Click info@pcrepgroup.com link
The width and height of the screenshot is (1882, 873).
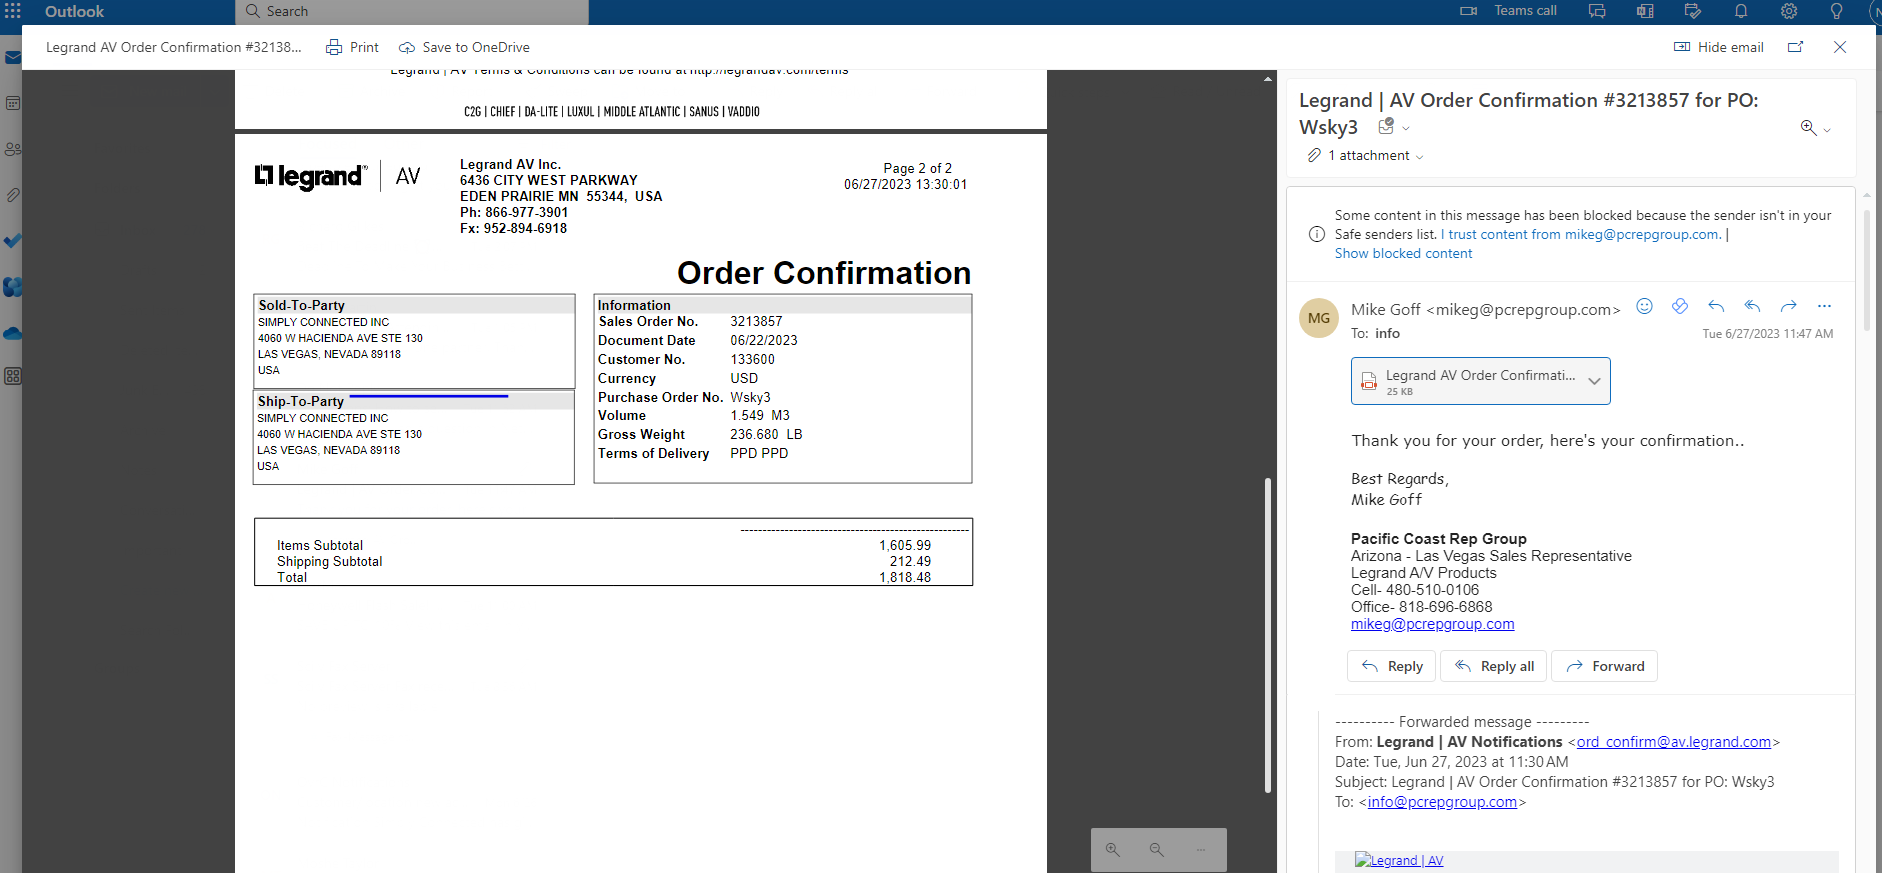1442,802
